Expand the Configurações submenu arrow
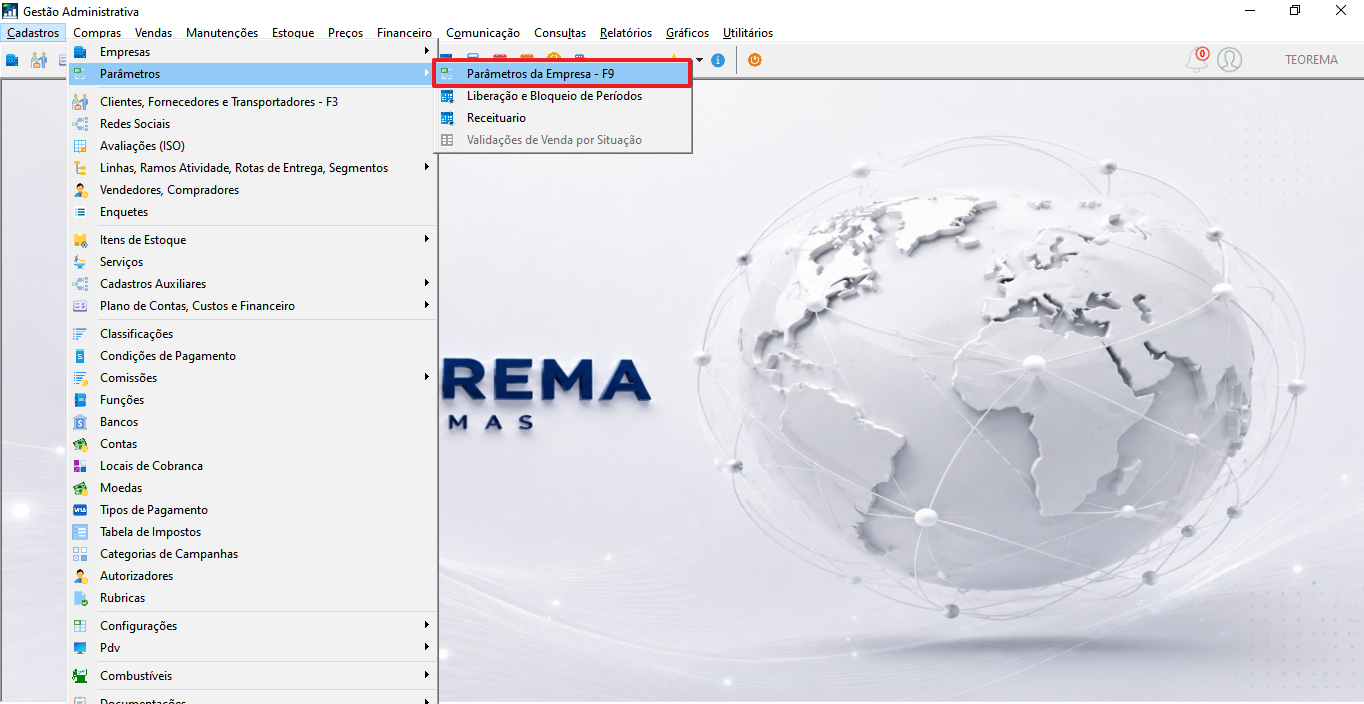Screen dimensions: 1364x704 pos(427,625)
